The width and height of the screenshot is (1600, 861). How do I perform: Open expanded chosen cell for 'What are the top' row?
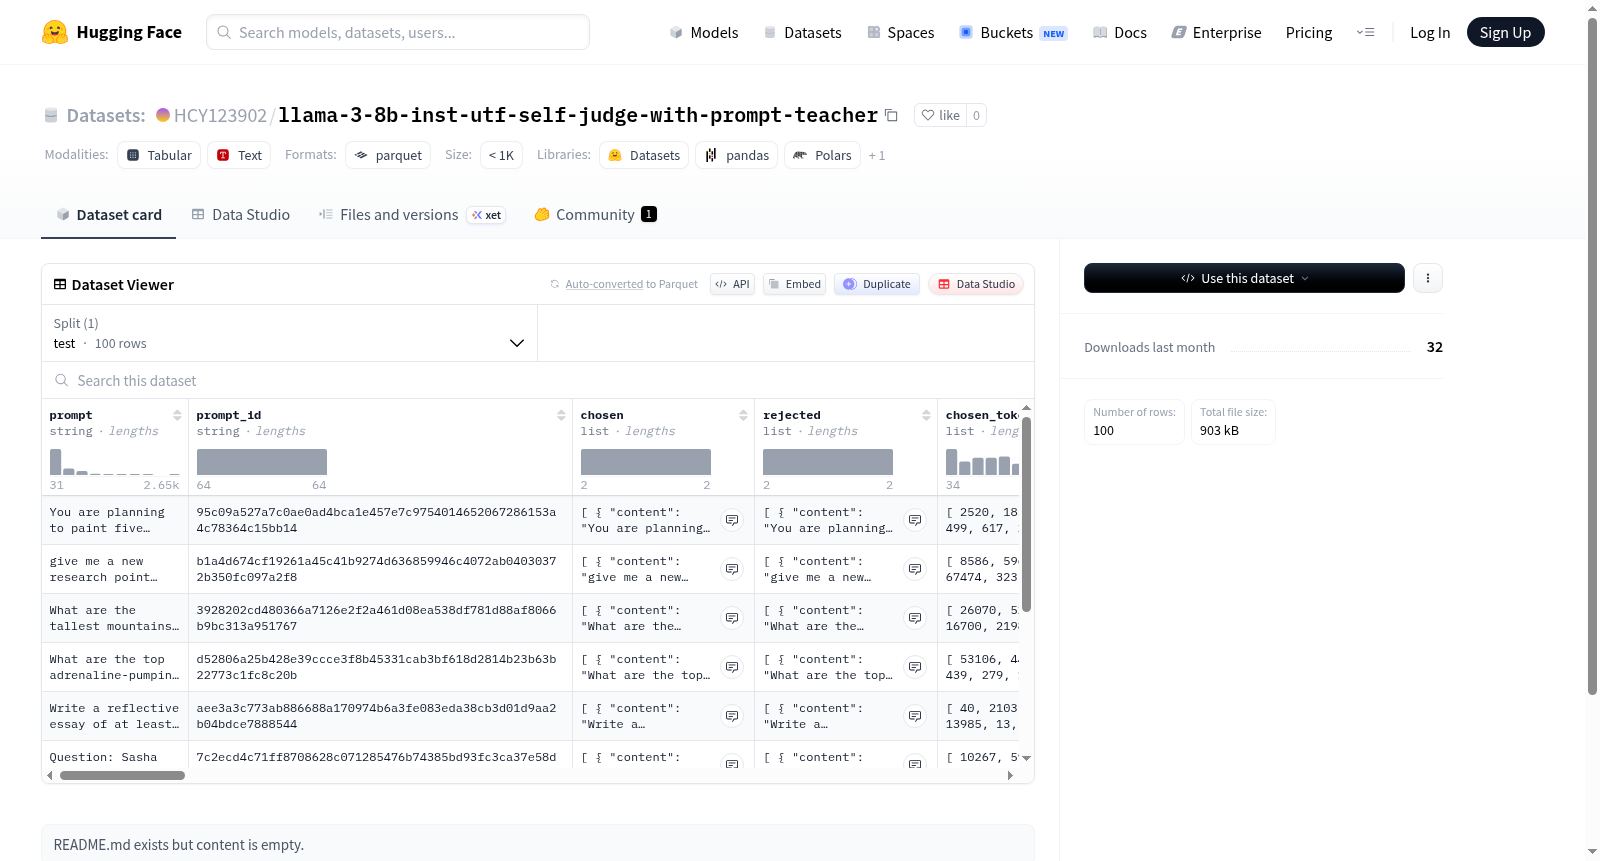pos(732,667)
